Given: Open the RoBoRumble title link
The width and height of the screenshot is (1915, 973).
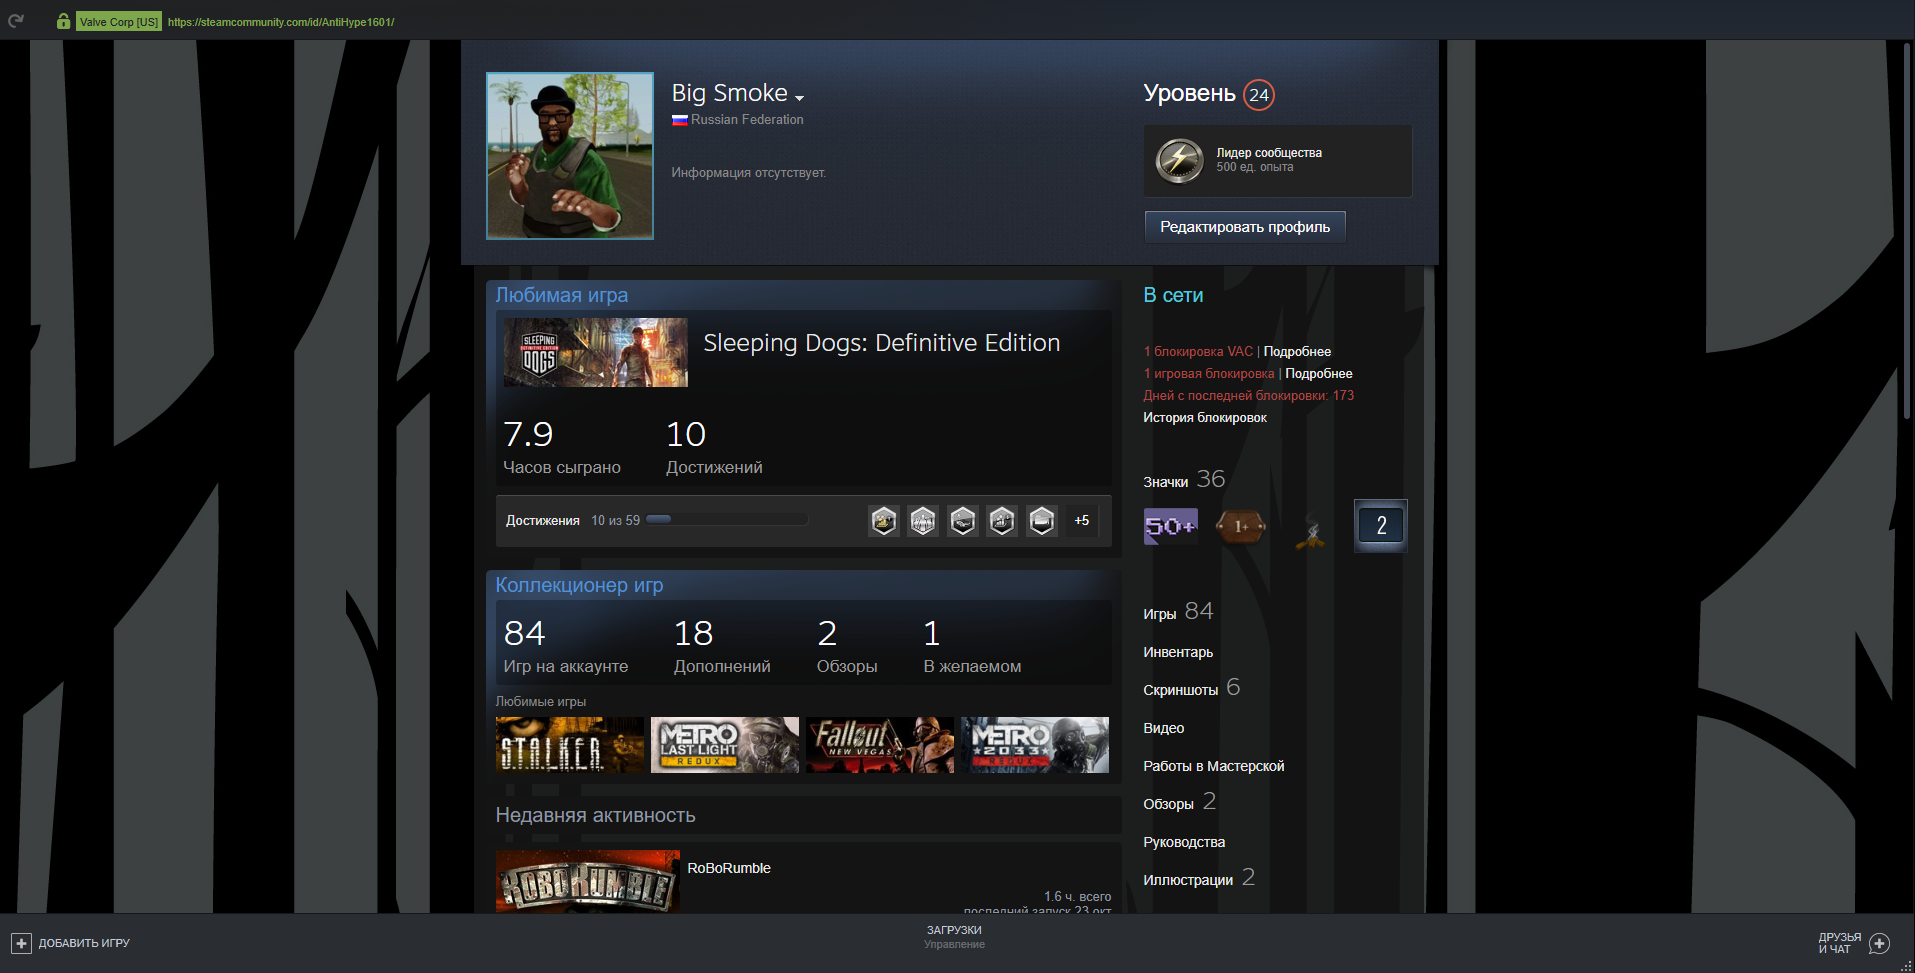Looking at the screenshot, I should pos(729,868).
